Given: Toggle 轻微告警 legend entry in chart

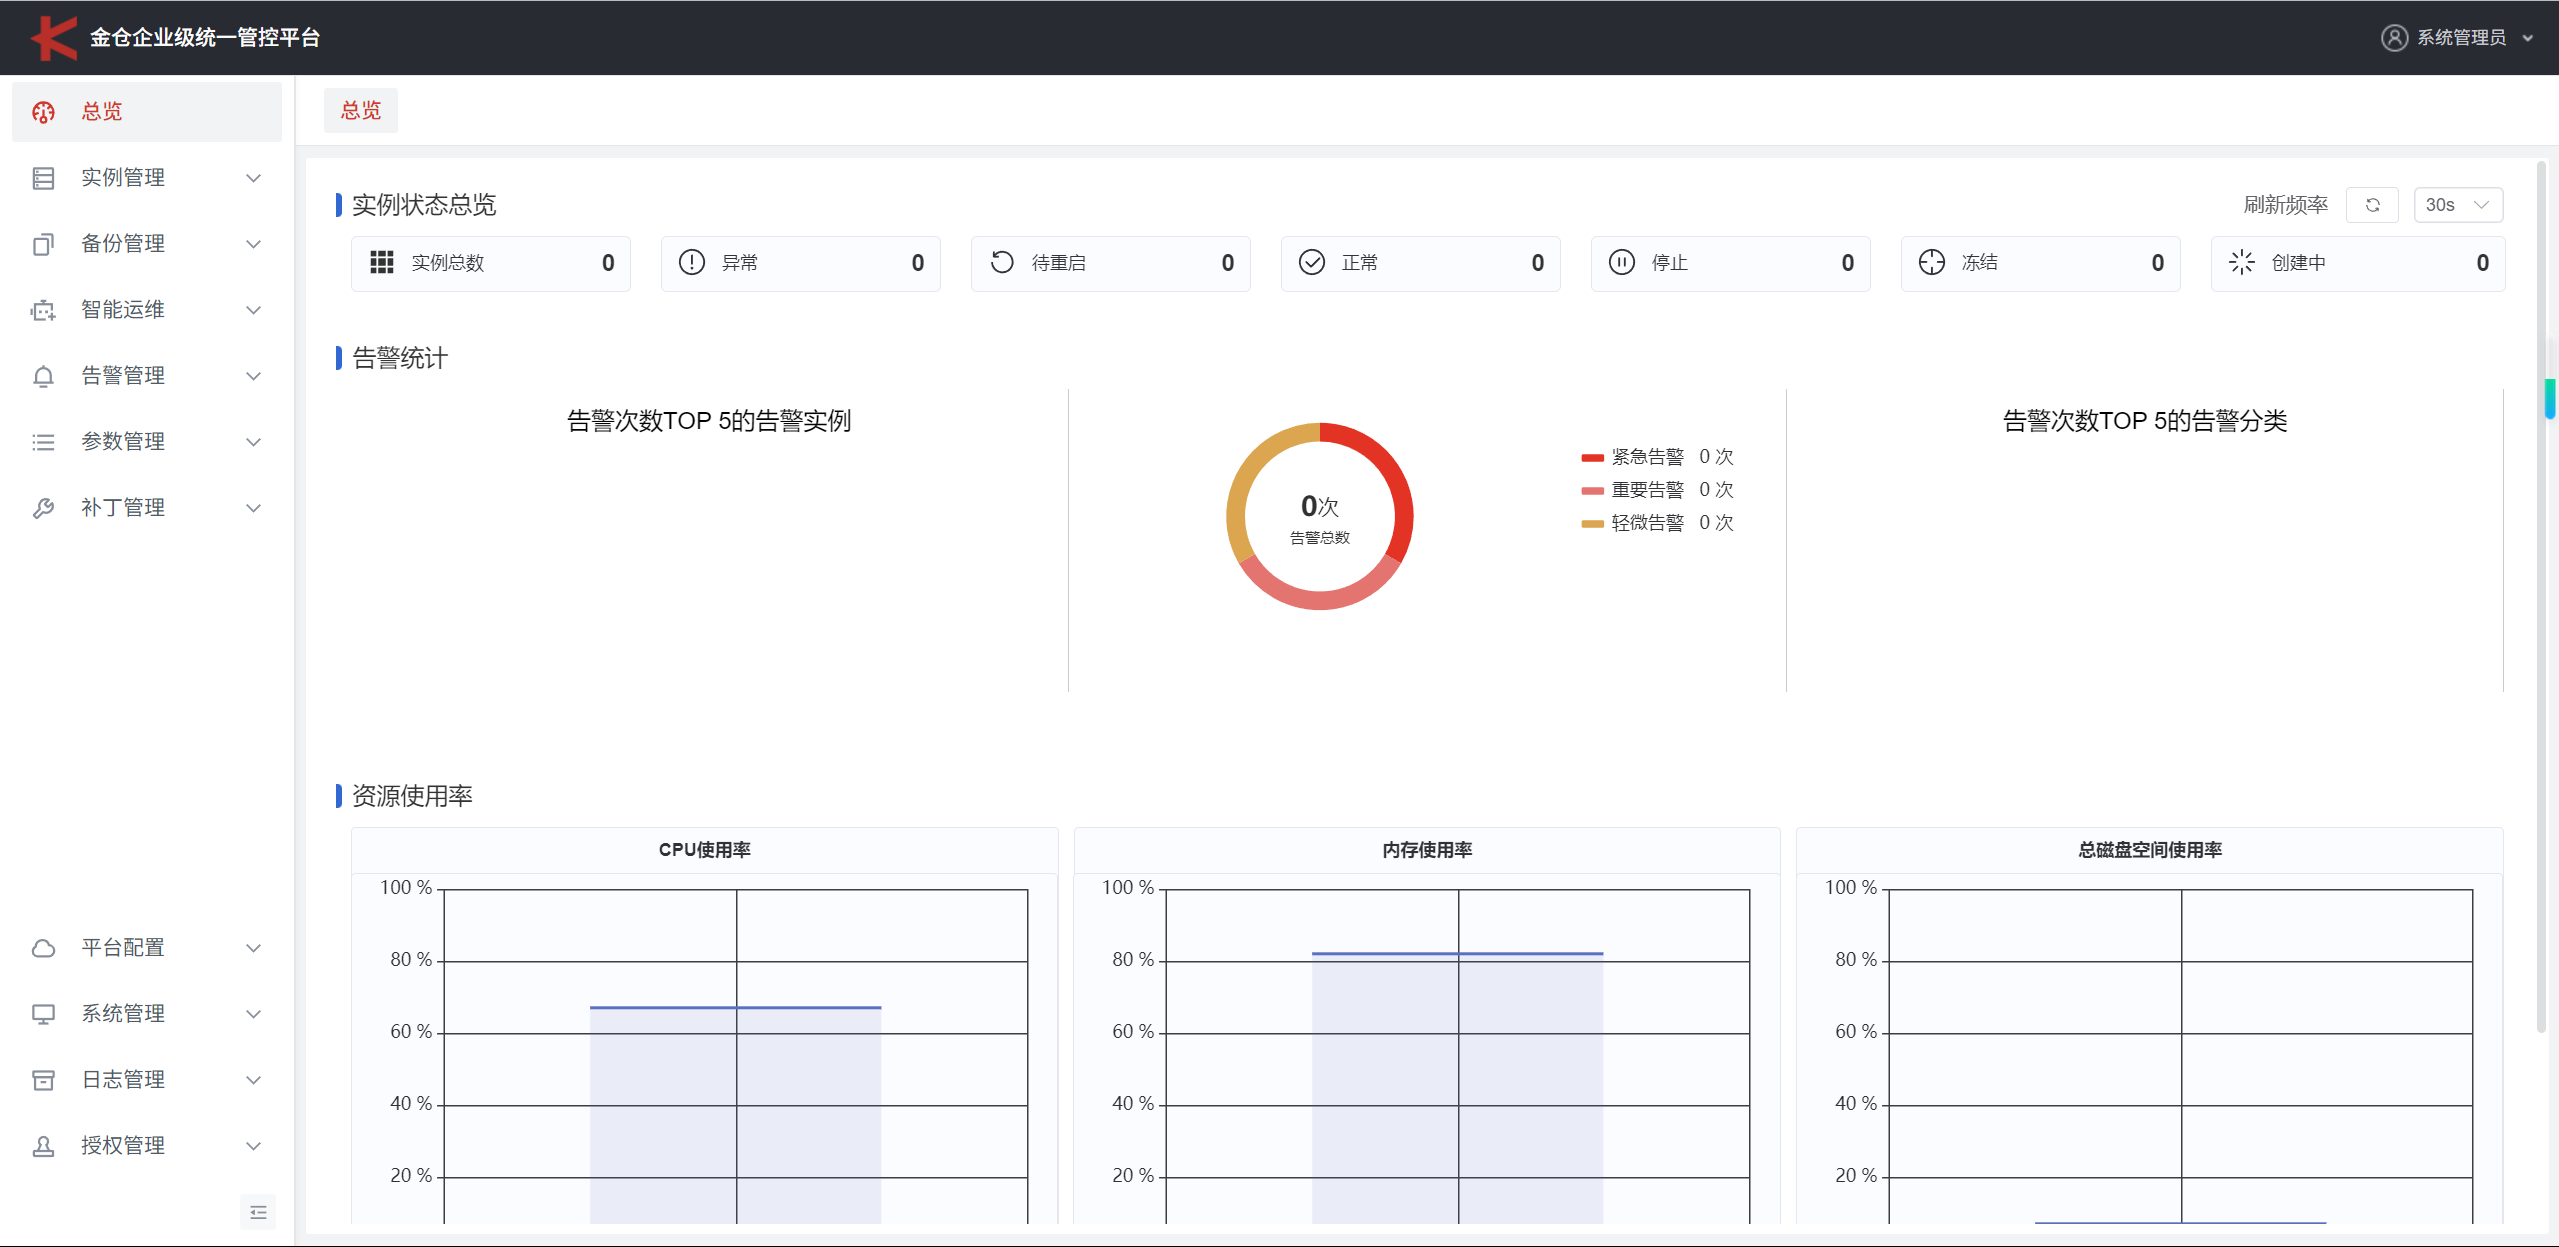Looking at the screenshot, I should tap(1646, 523).
